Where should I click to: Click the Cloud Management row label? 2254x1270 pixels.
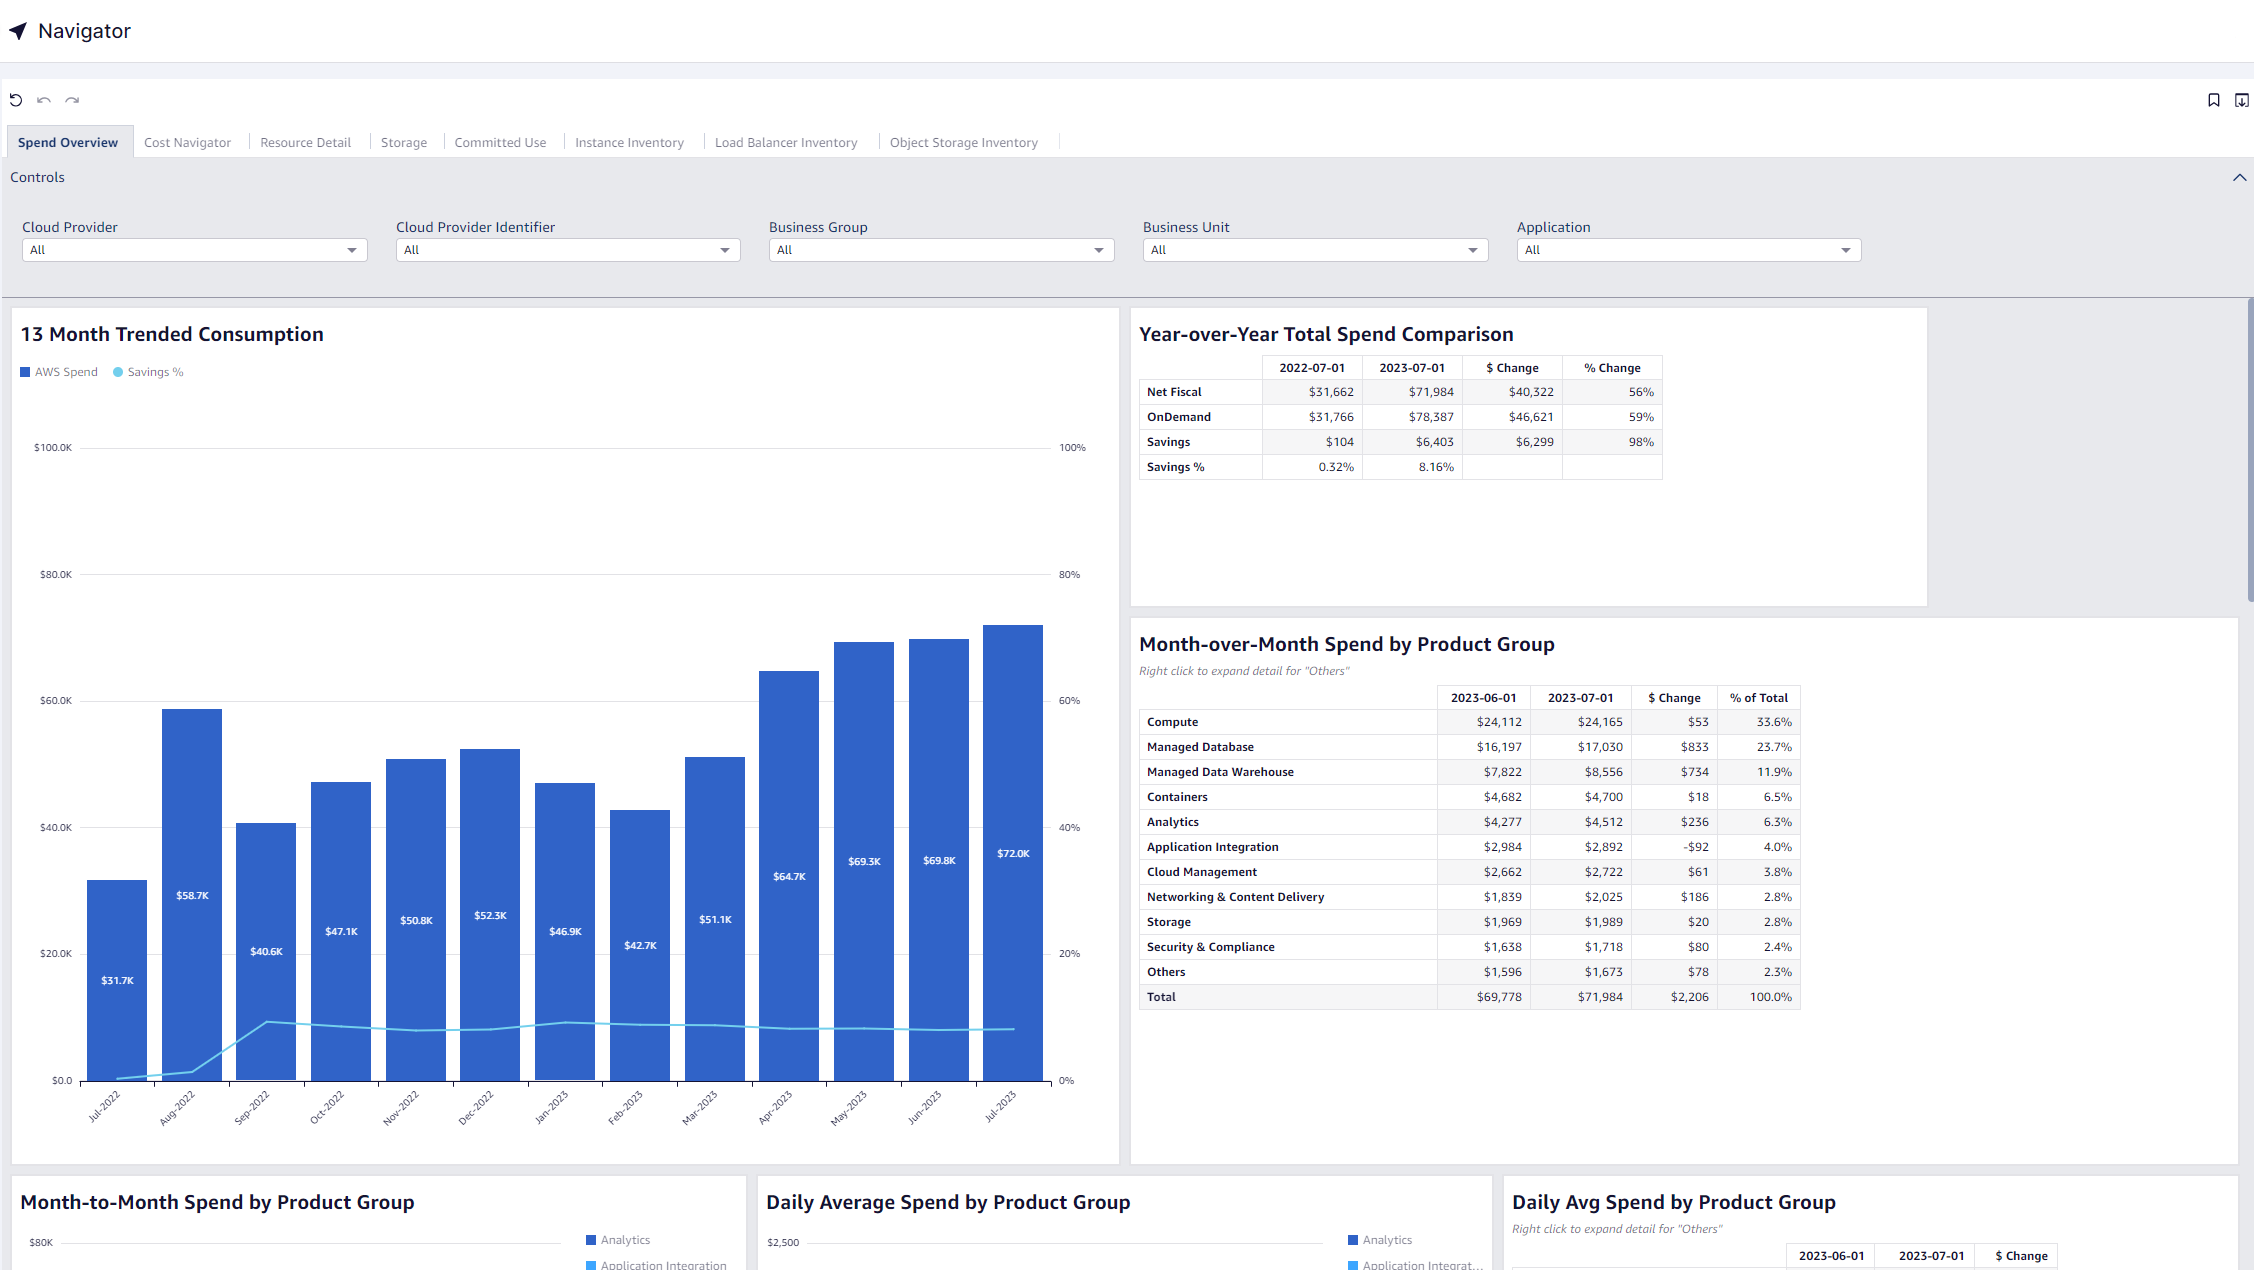coord(1201,872)
